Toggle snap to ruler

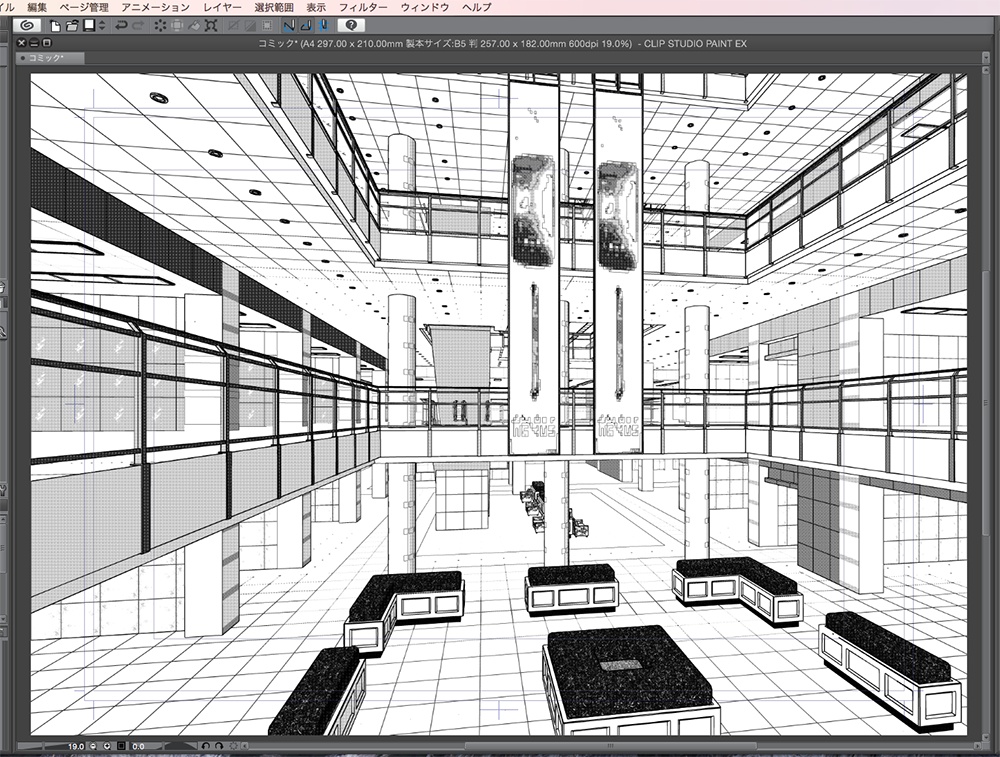tap(290, 26)
